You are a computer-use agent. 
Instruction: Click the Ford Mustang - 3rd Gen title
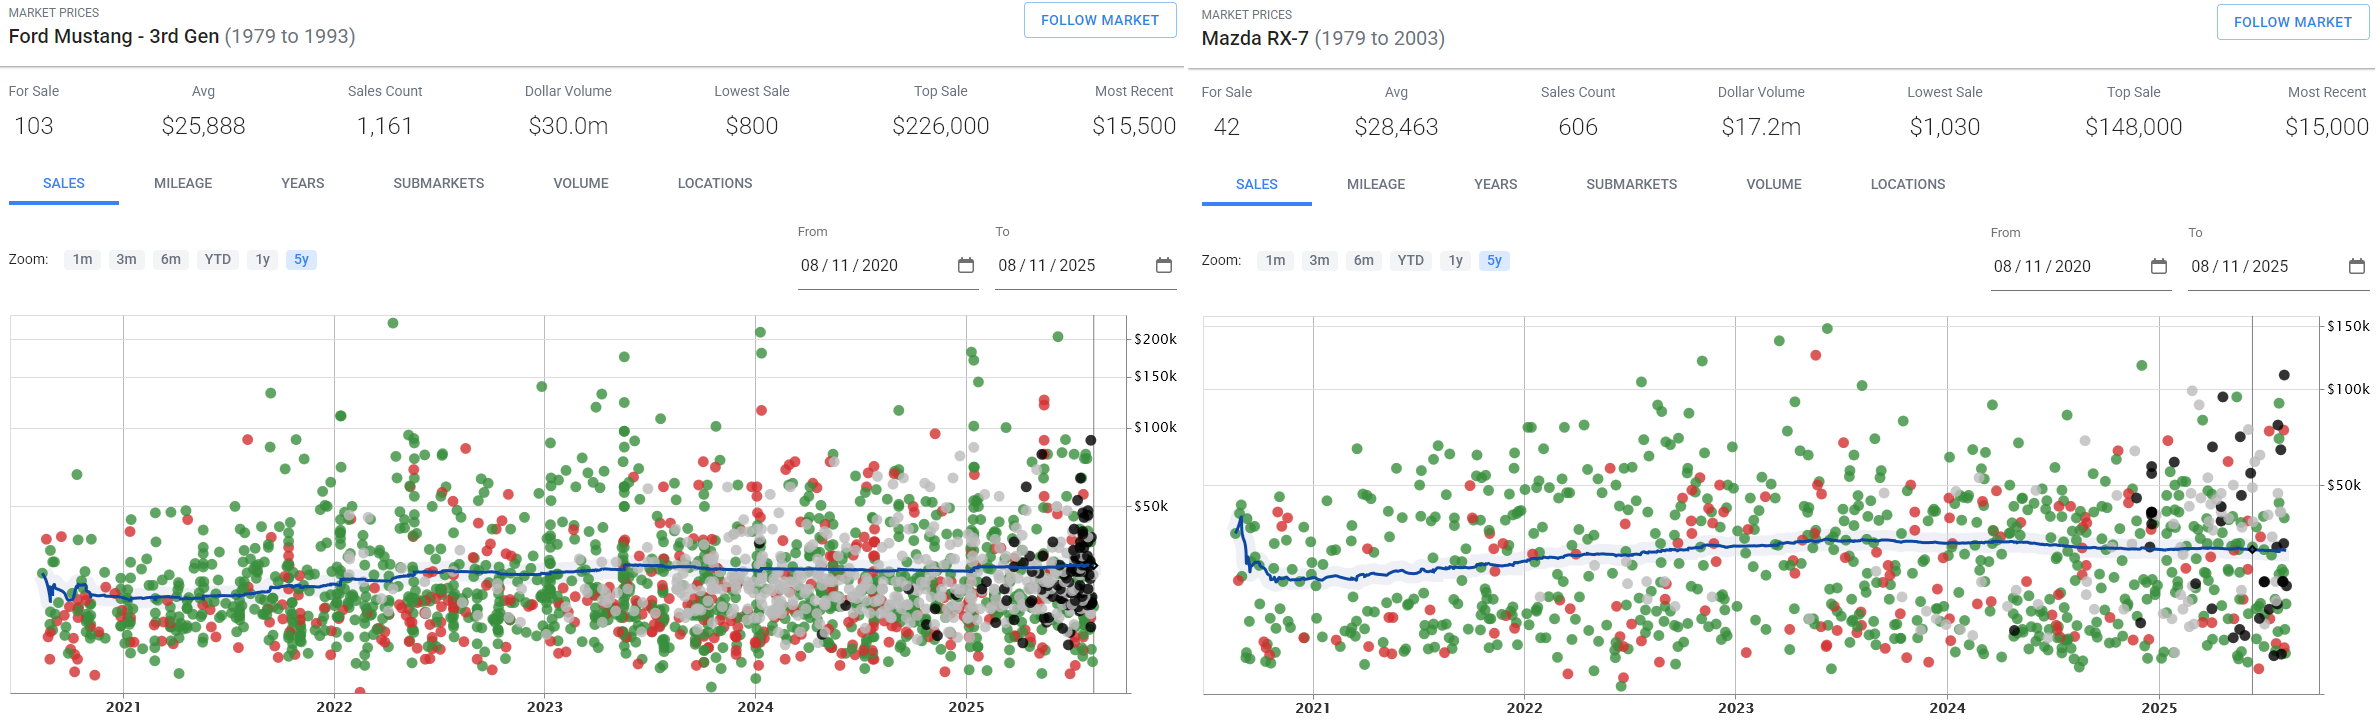(x=114, y=36)
